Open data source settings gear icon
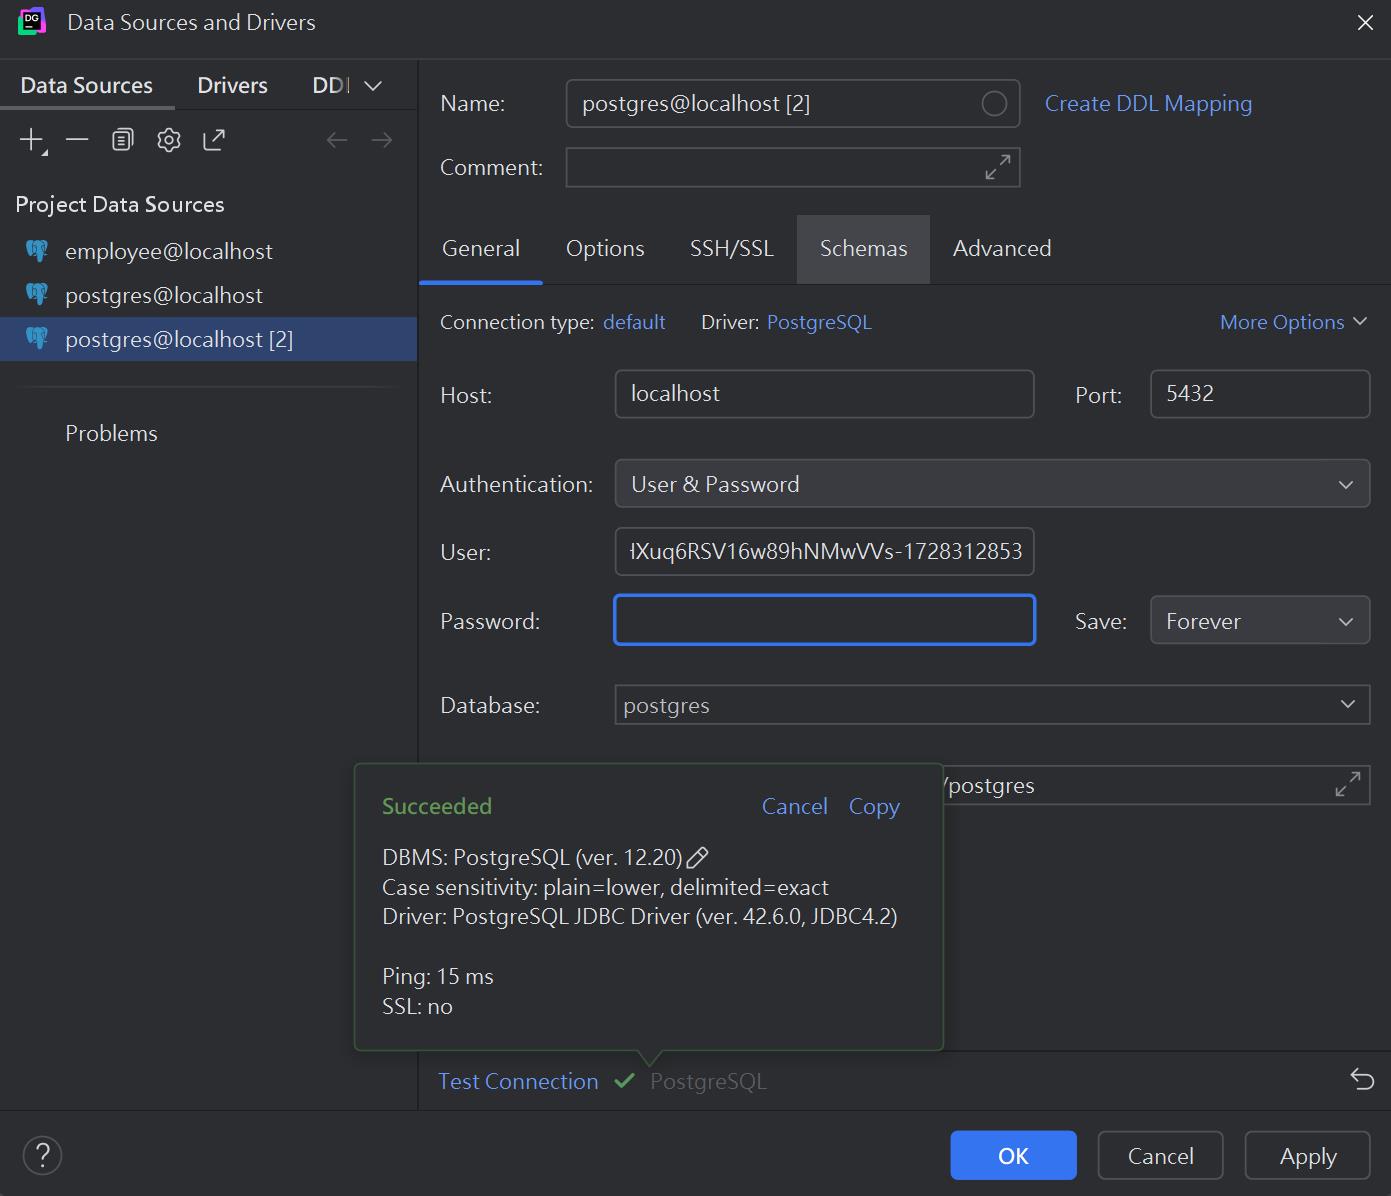Viewport: 1391px width, 1196px height. 169,140
